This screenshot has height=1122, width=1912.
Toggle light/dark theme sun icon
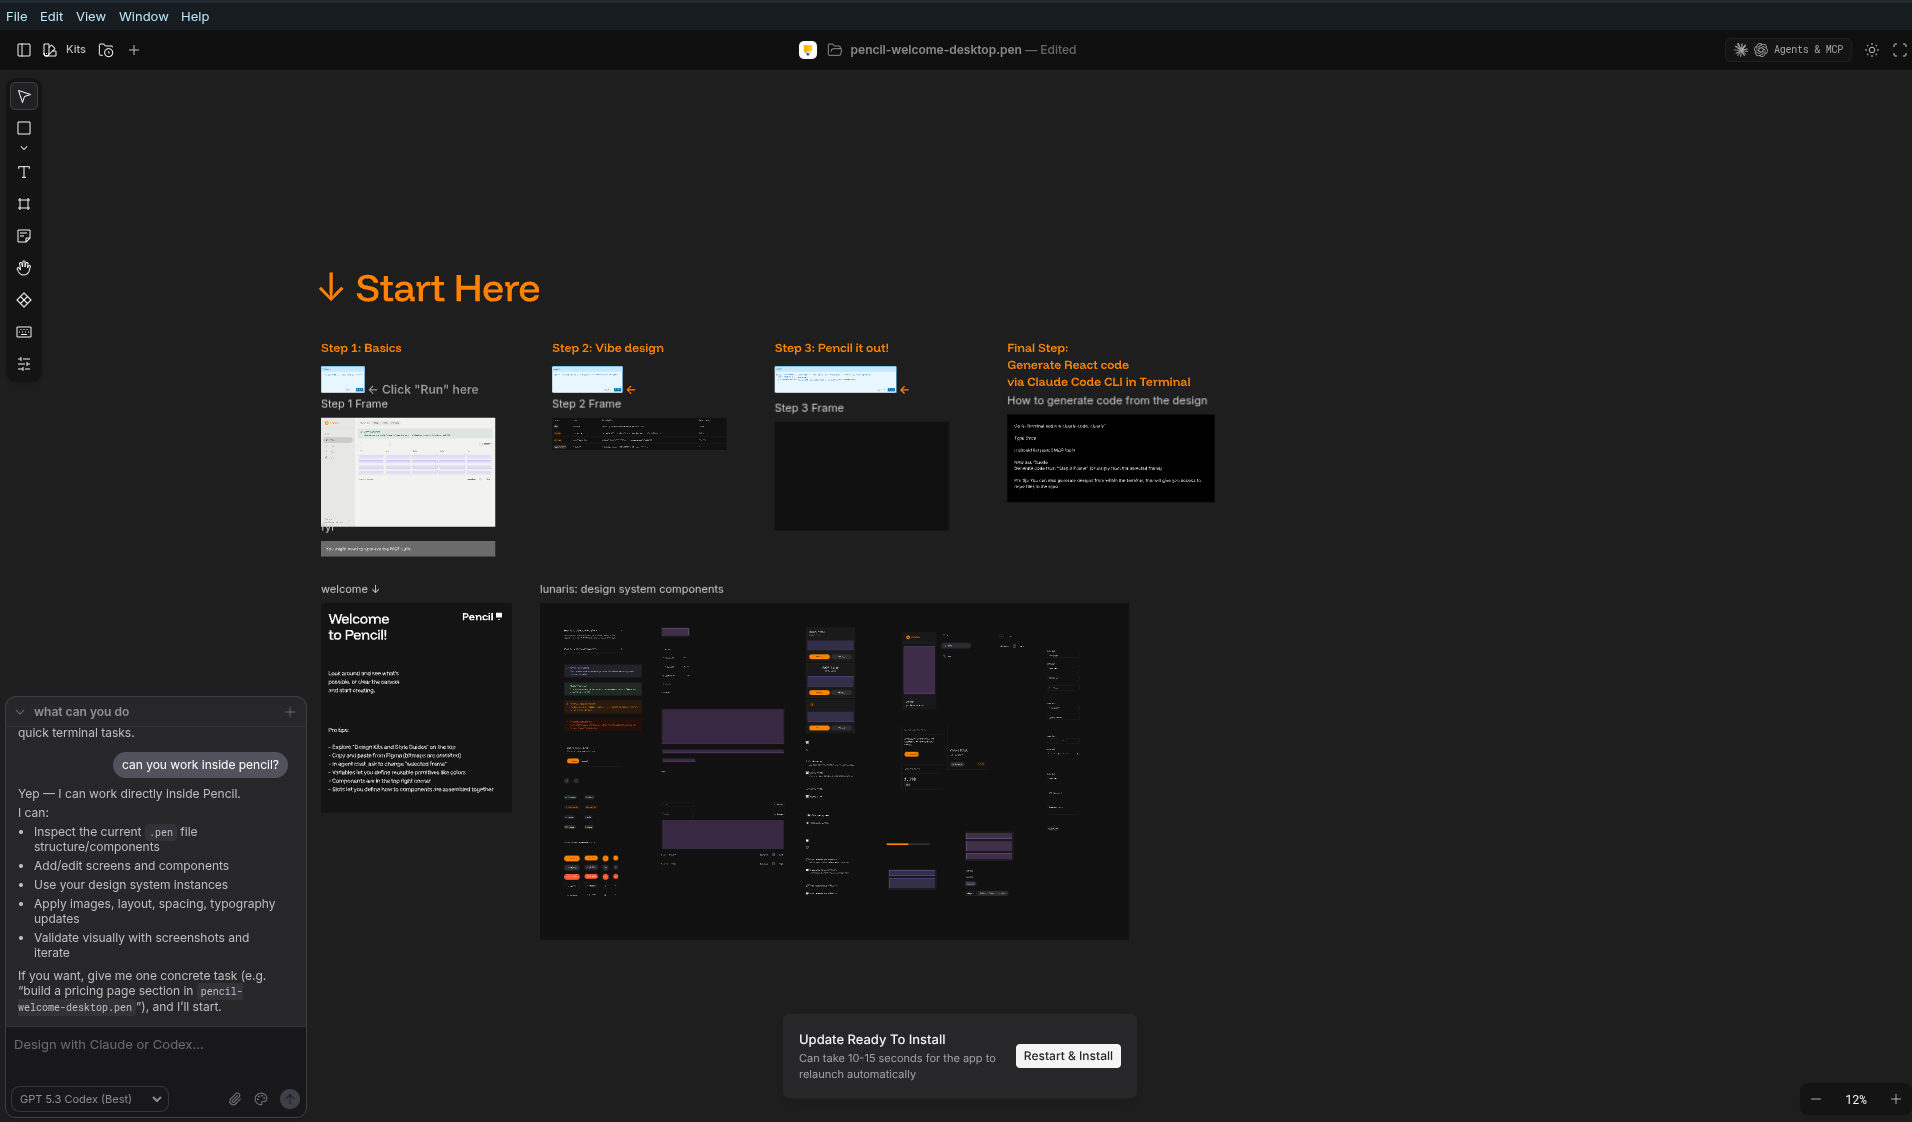(1872, 50)
